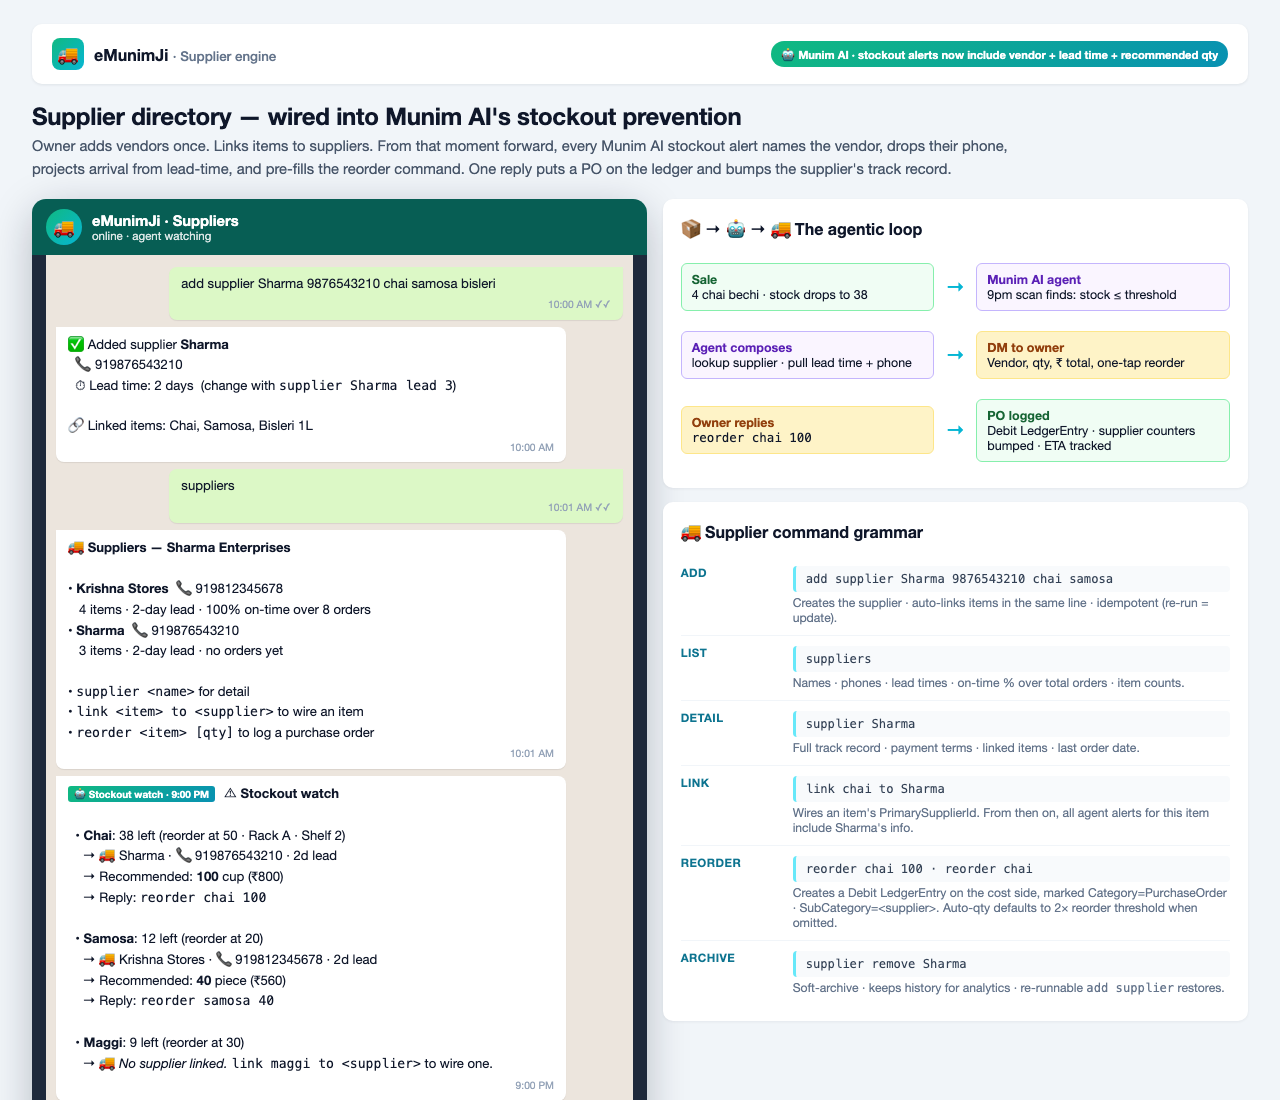Image resolution: width=1280 pixels, height=1100 pixels.
Task: Click the eMunimJi truck logo in header
Action: 68,54
